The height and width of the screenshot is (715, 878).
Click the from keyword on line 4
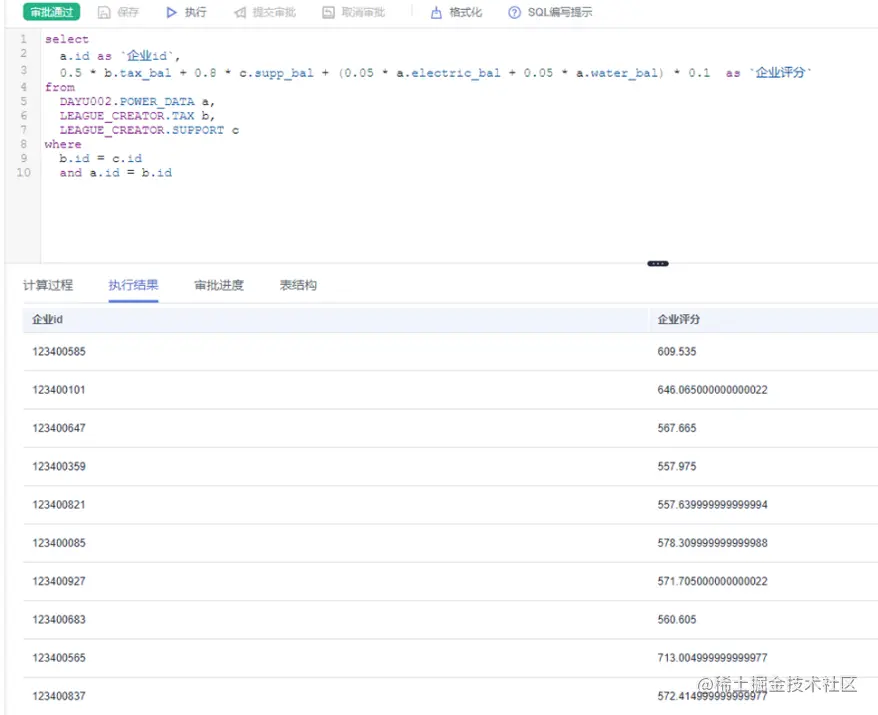click(60, 87)
